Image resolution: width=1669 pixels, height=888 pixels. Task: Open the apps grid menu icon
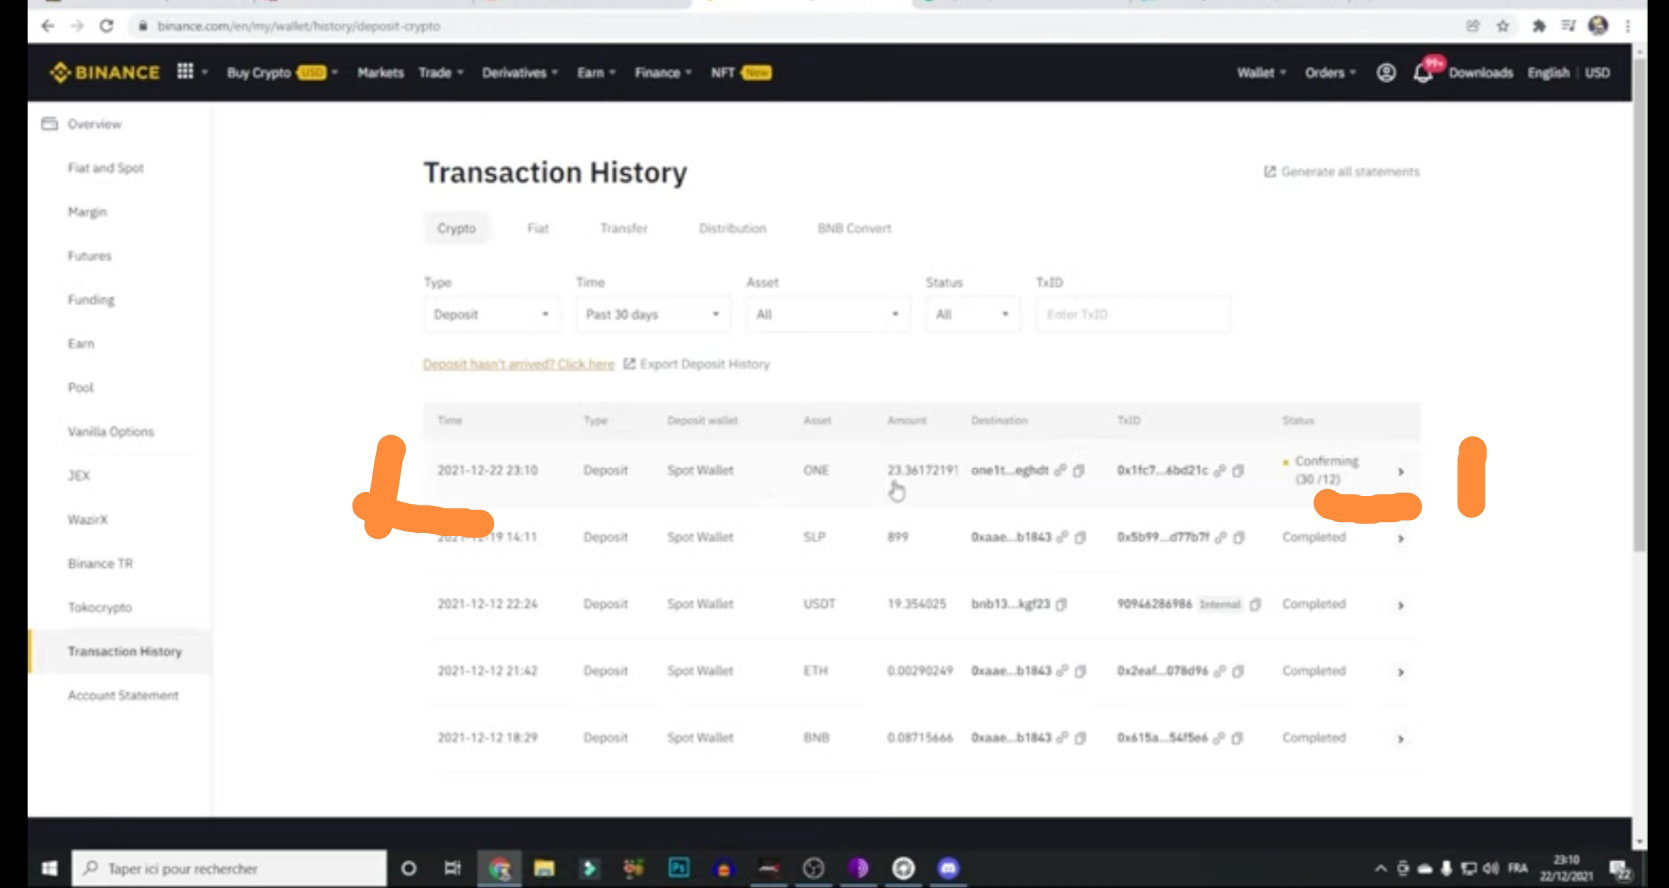coord(185,71)
